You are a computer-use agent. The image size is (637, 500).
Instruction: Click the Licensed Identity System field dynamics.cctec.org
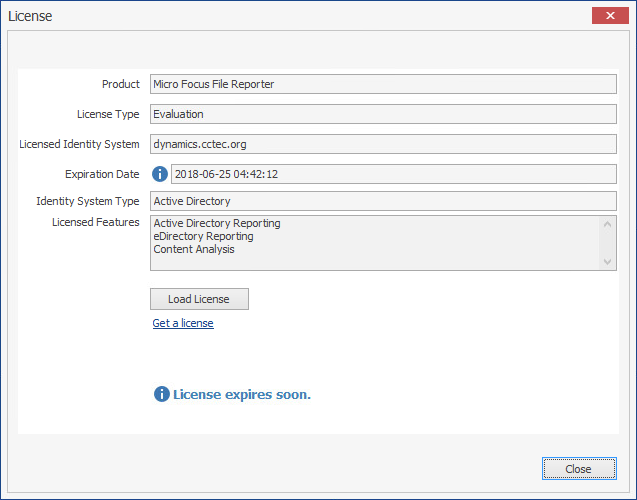[383, 144]
